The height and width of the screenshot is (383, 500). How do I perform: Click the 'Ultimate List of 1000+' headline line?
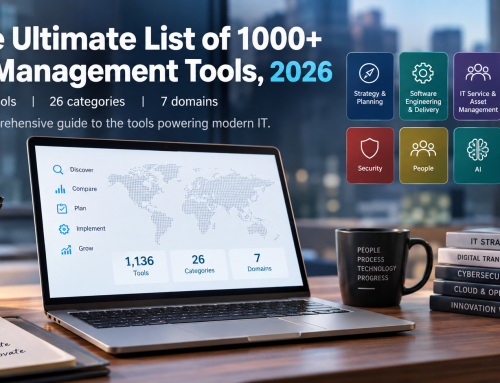167,38
